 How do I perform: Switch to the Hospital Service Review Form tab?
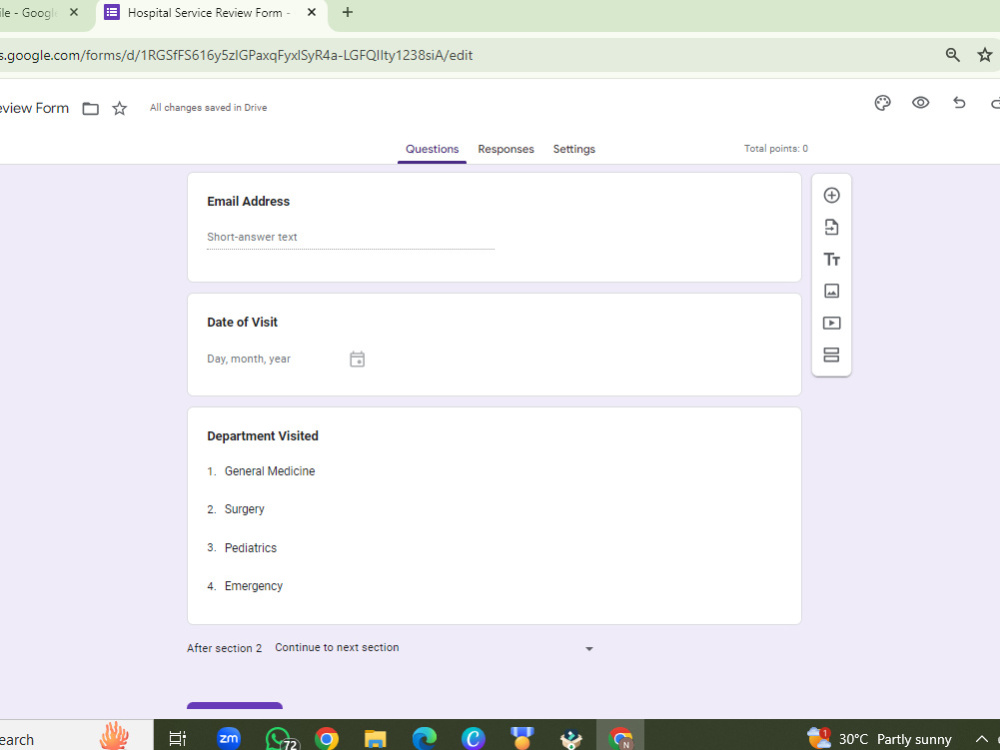pos(210,14)
